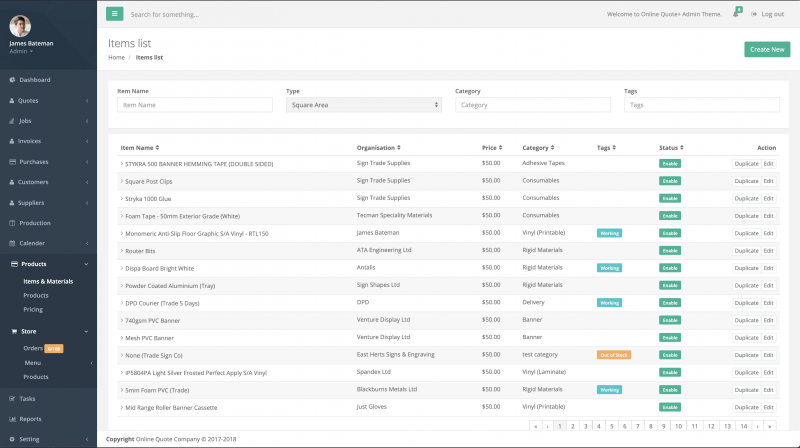Expand the Quotes menu chevron
The height and width of the screenshot is (448, 800).
tap(87, 101)
